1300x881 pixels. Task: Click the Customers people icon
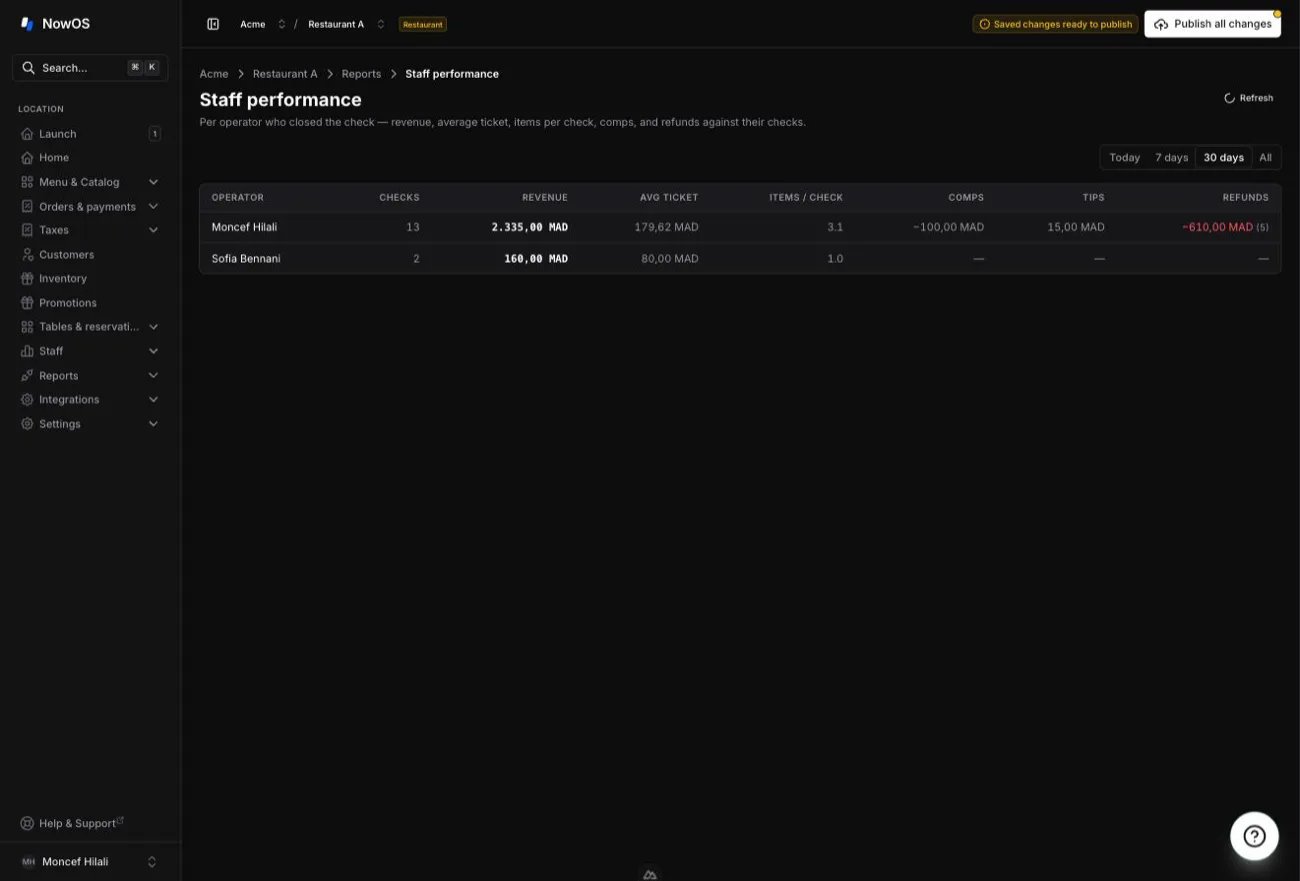[27, 255]
